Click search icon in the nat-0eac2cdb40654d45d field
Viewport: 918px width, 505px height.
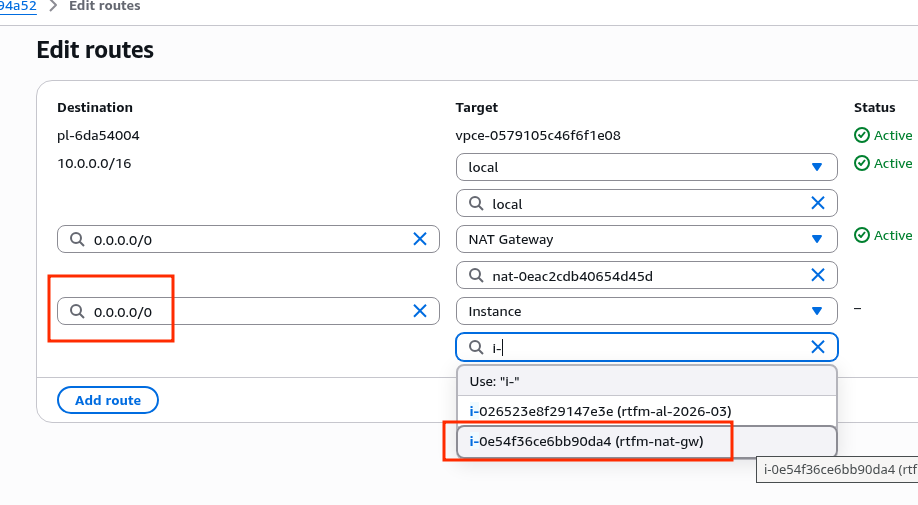(x=476, y=276)
